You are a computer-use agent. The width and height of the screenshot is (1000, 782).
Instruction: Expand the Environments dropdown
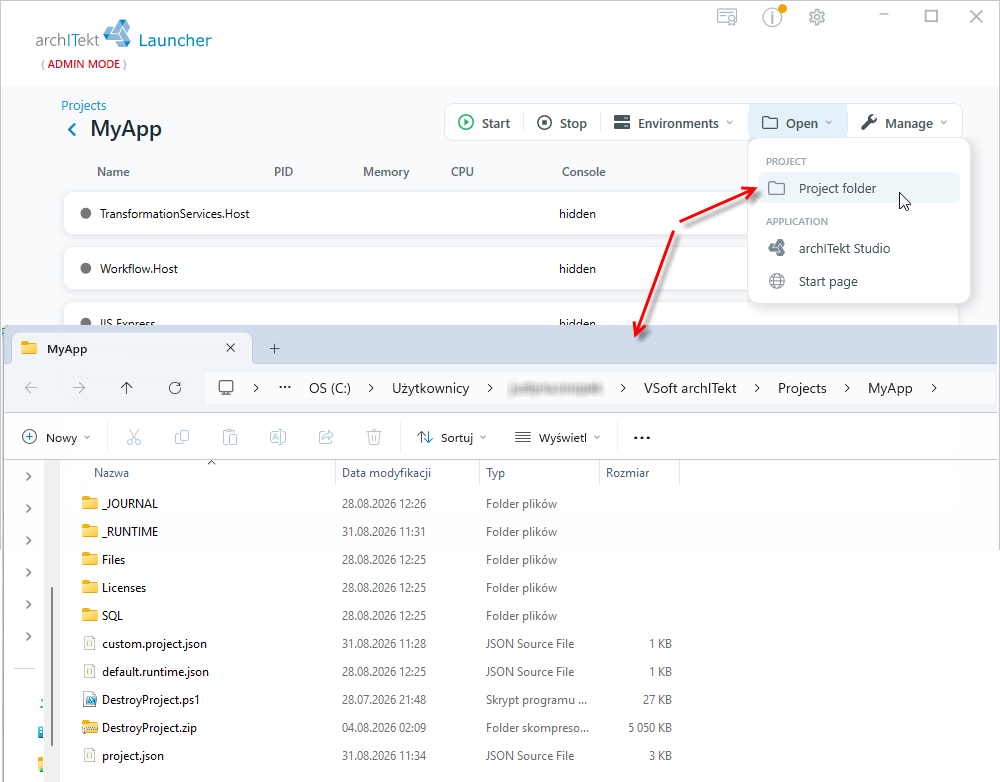click(673, 123)
